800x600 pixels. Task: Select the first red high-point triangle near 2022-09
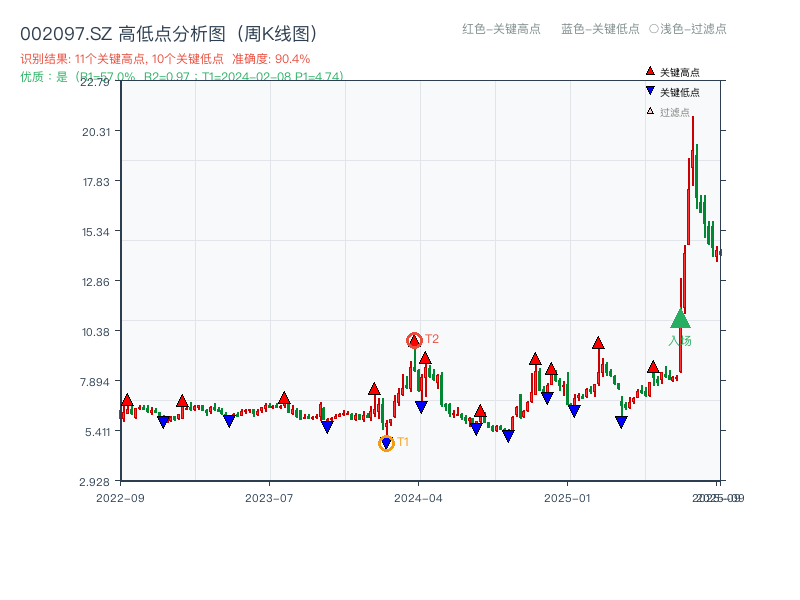(x=128, y=400)
